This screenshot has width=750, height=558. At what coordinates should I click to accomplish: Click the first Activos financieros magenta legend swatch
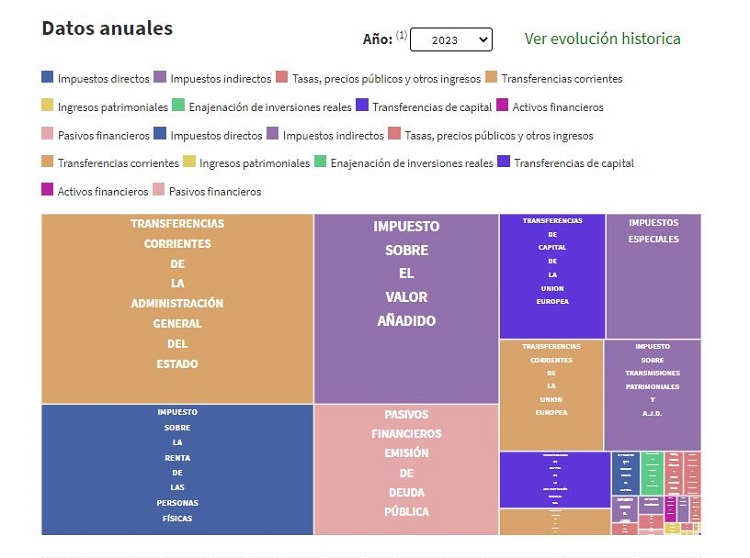[x=502, y=106]
